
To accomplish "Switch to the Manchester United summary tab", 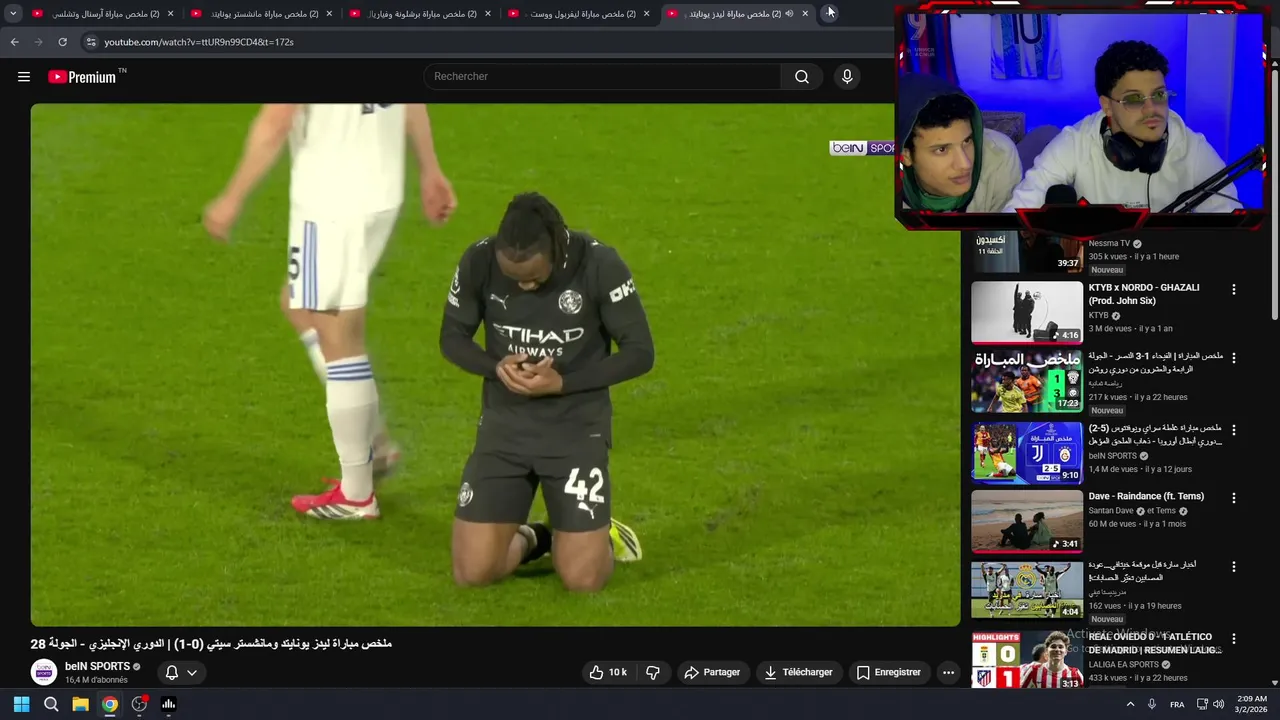I will [263, 14].
